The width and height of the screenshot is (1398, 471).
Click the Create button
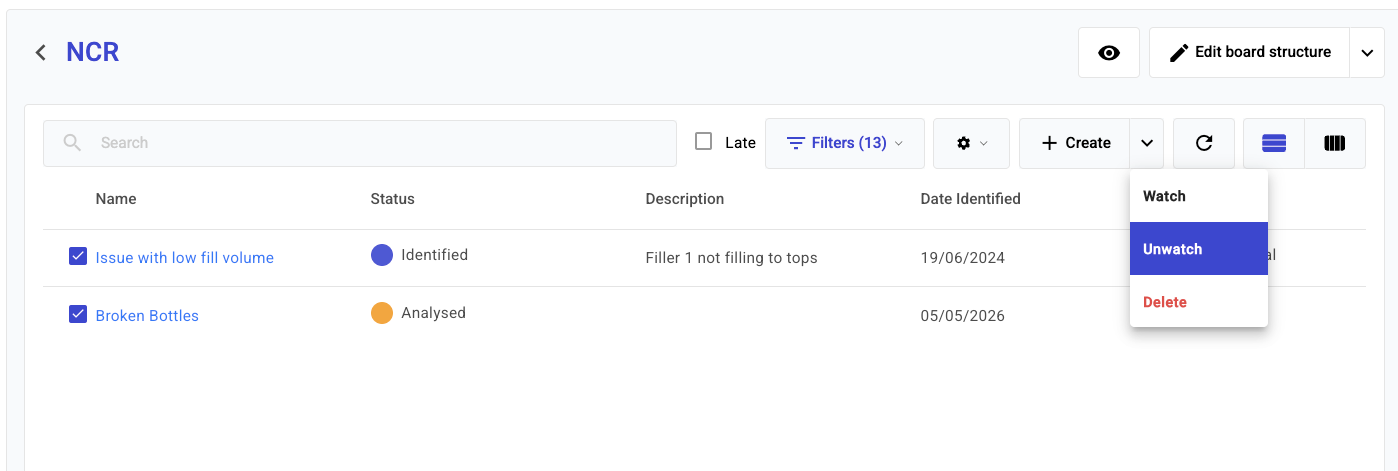pyautogui.click(x=1075, y=143)
